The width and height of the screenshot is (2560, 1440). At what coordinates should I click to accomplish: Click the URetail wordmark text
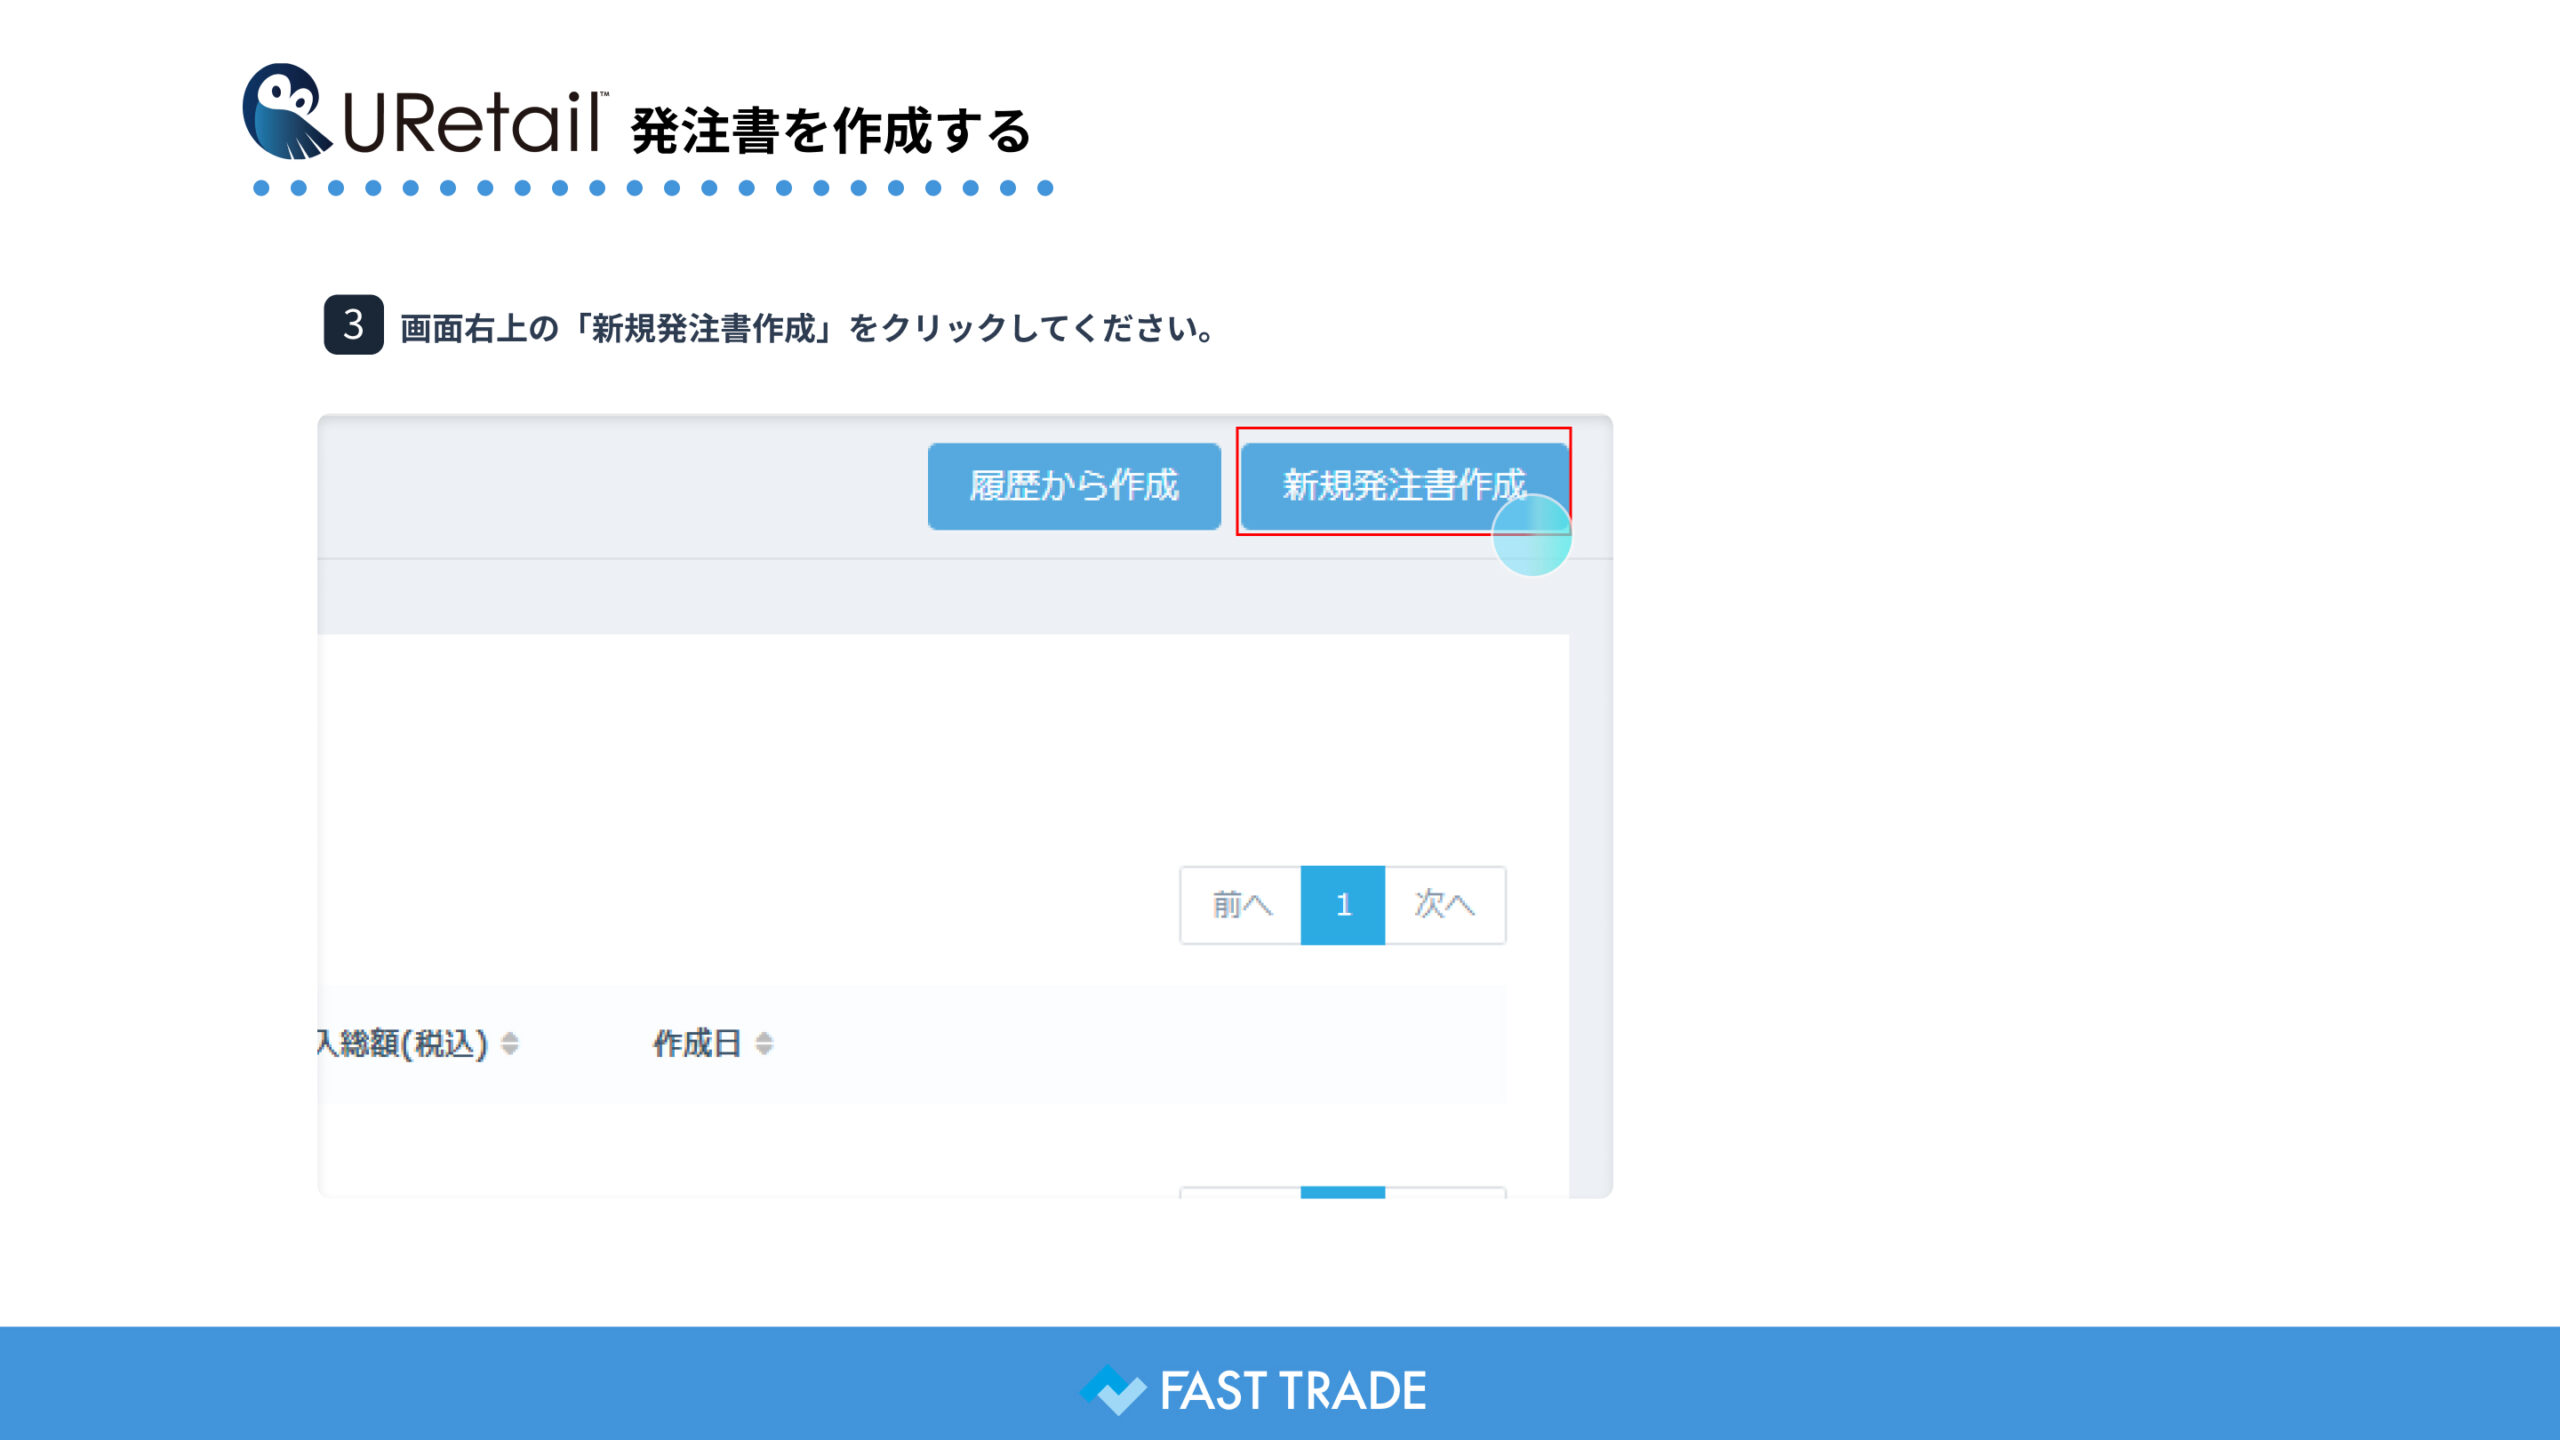click(x=472, y=124)
